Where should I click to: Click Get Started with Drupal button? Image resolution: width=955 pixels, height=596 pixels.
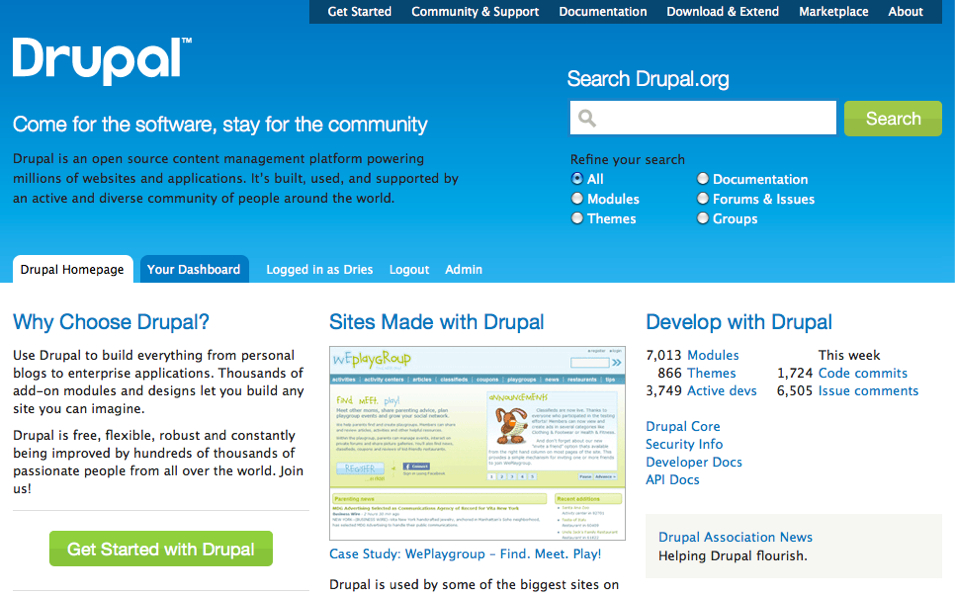[160, 549]
